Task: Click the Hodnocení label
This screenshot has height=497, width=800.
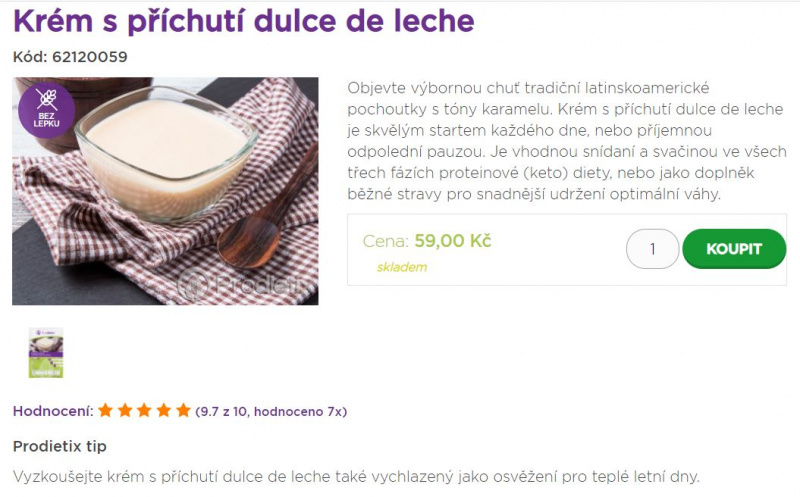Action: [53, 411]
